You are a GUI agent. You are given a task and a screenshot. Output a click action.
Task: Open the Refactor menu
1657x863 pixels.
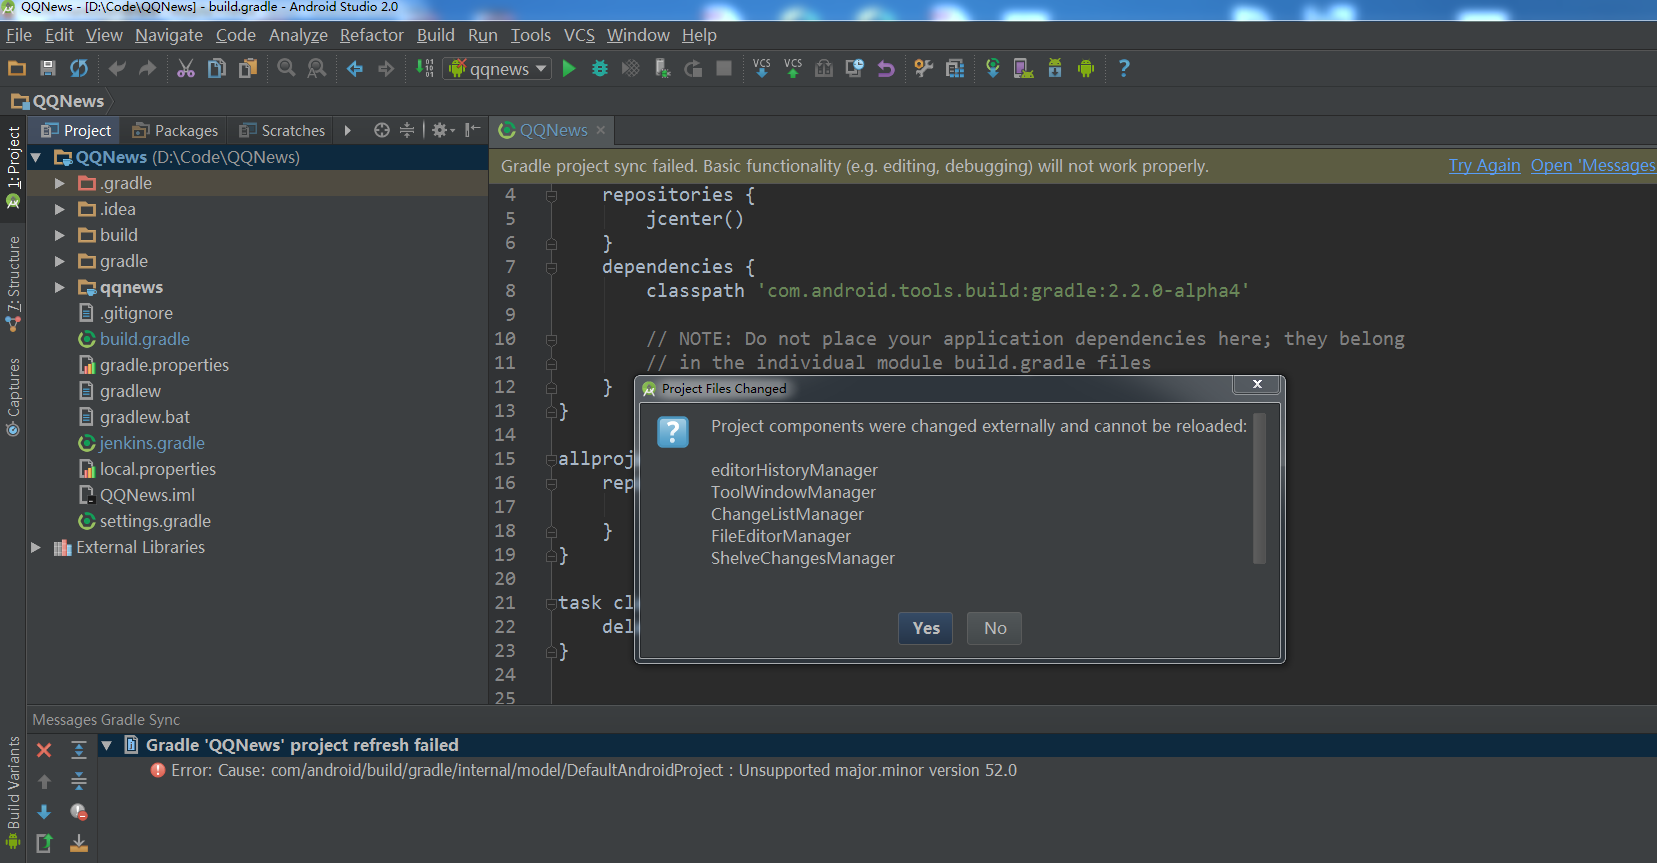[371, 35]
